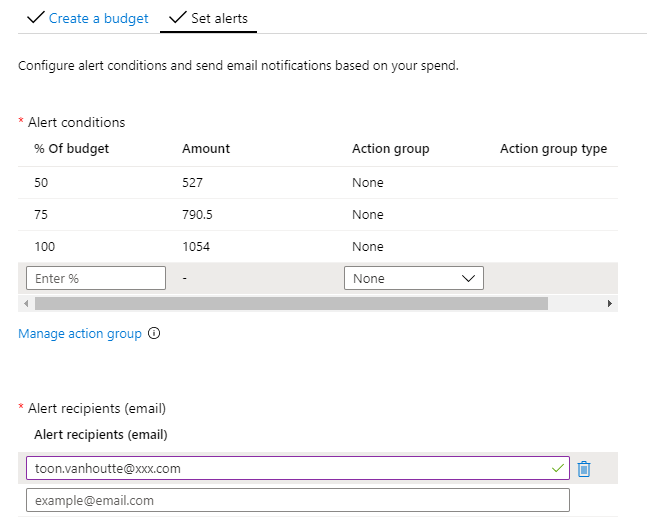Screen dimensions: 647x525
Task: Click the Enter % input field
Action: (x=96, y=279)
